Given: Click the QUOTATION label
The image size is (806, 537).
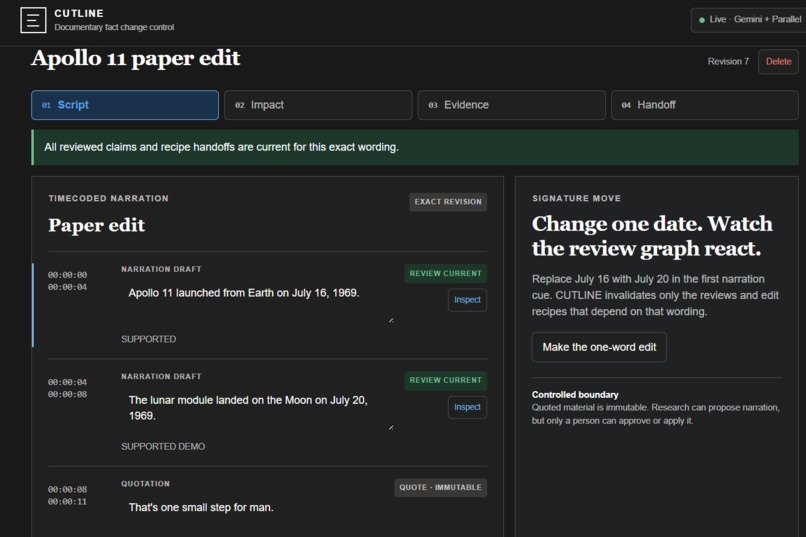Looking at the screenshot, I should pyautogui.click(x=145, y=484).
